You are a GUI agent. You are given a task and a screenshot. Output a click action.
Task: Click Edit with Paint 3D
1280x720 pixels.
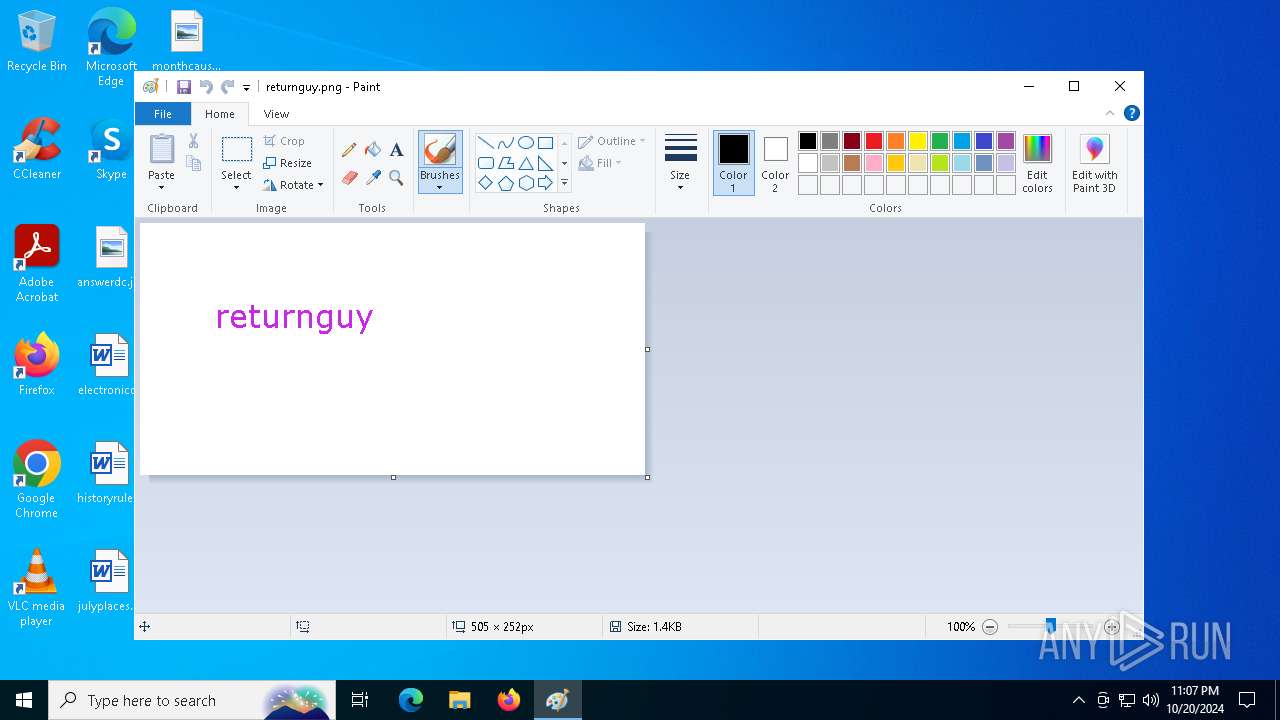point(1095,163)
